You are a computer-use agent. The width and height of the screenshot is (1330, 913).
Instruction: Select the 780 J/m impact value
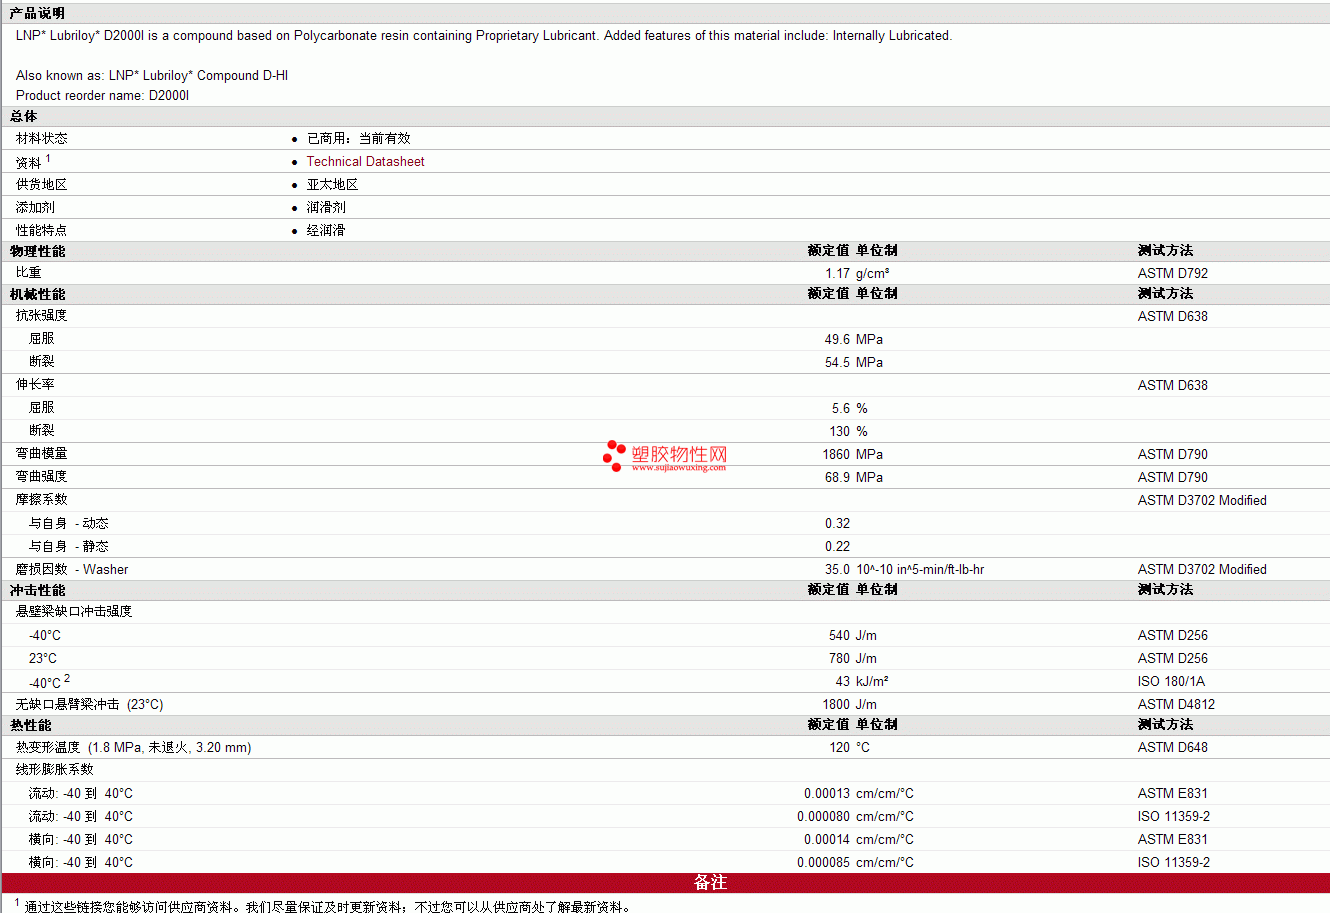click(853, 658)
